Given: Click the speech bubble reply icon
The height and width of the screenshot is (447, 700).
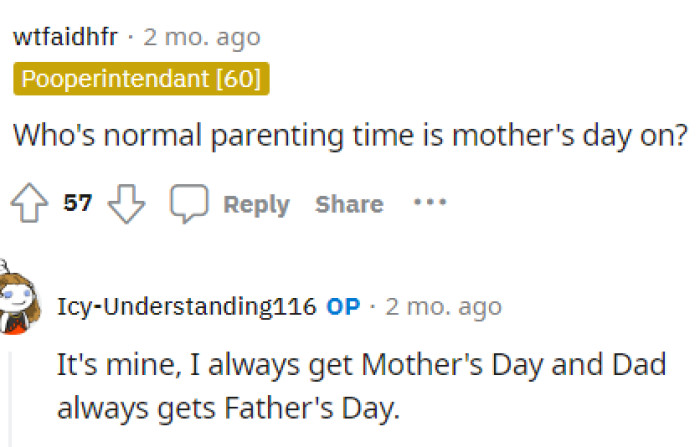Looking at the screenshot, I should coord(188,205).
